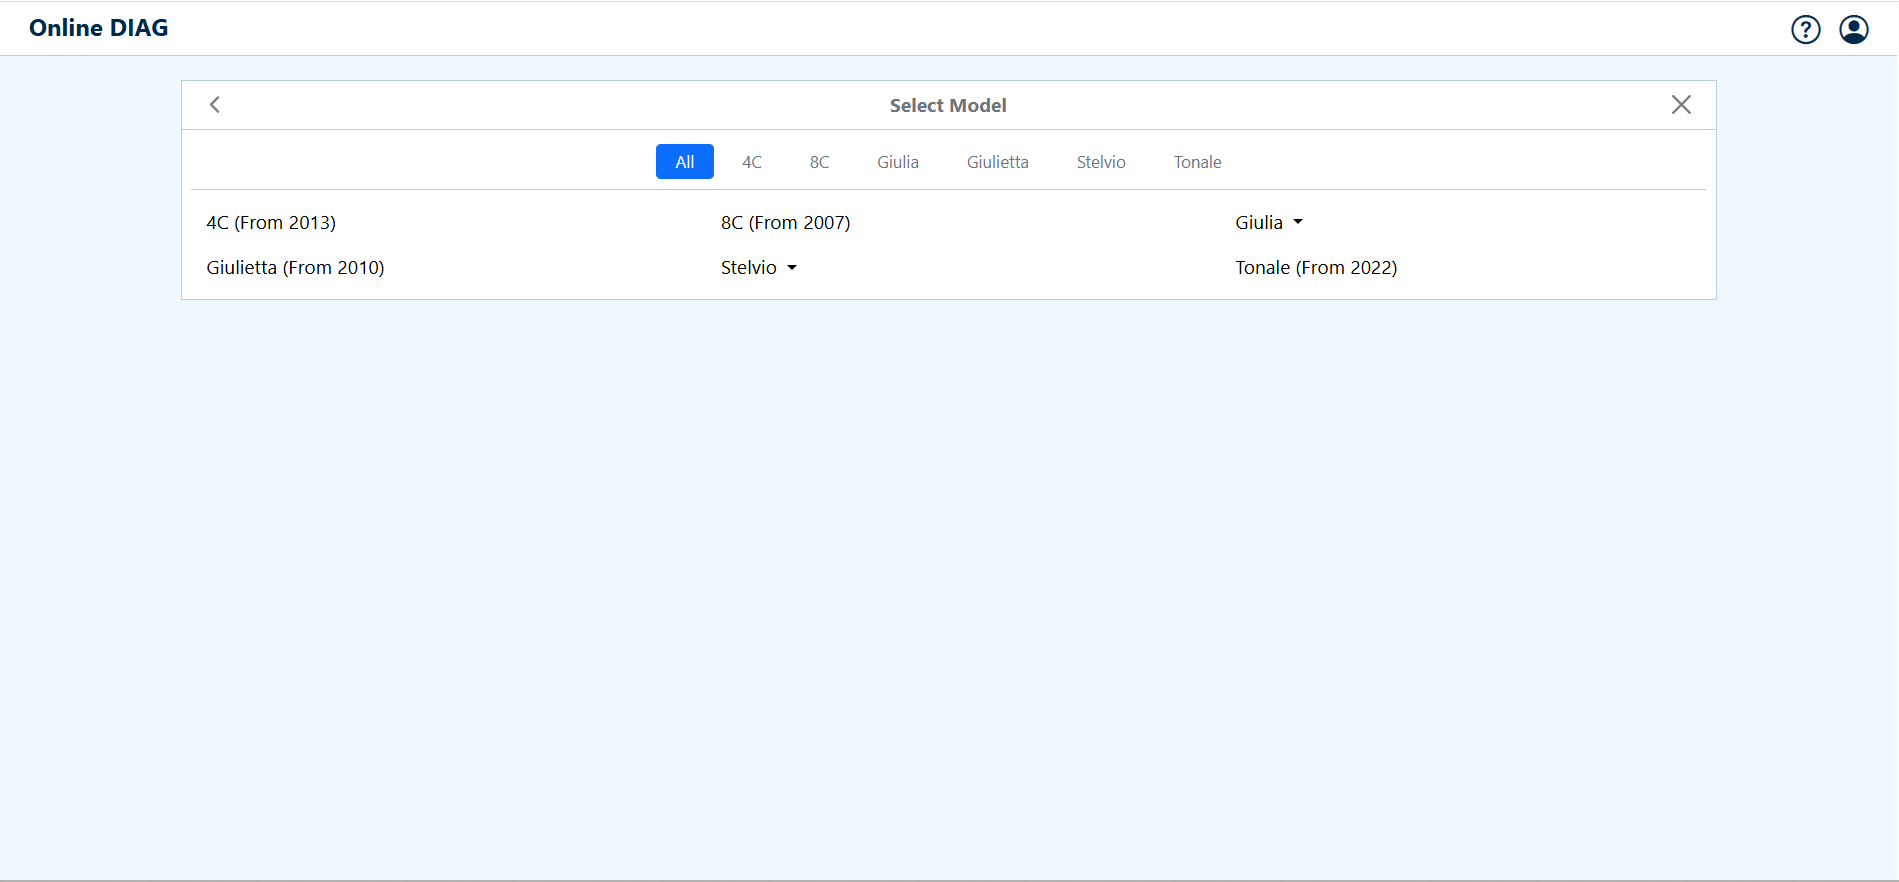Viewport: 1899px width, 882px height.
Task: Filter models by the Giulia tab
Action: pyautogui.click(x=897, y=162)
